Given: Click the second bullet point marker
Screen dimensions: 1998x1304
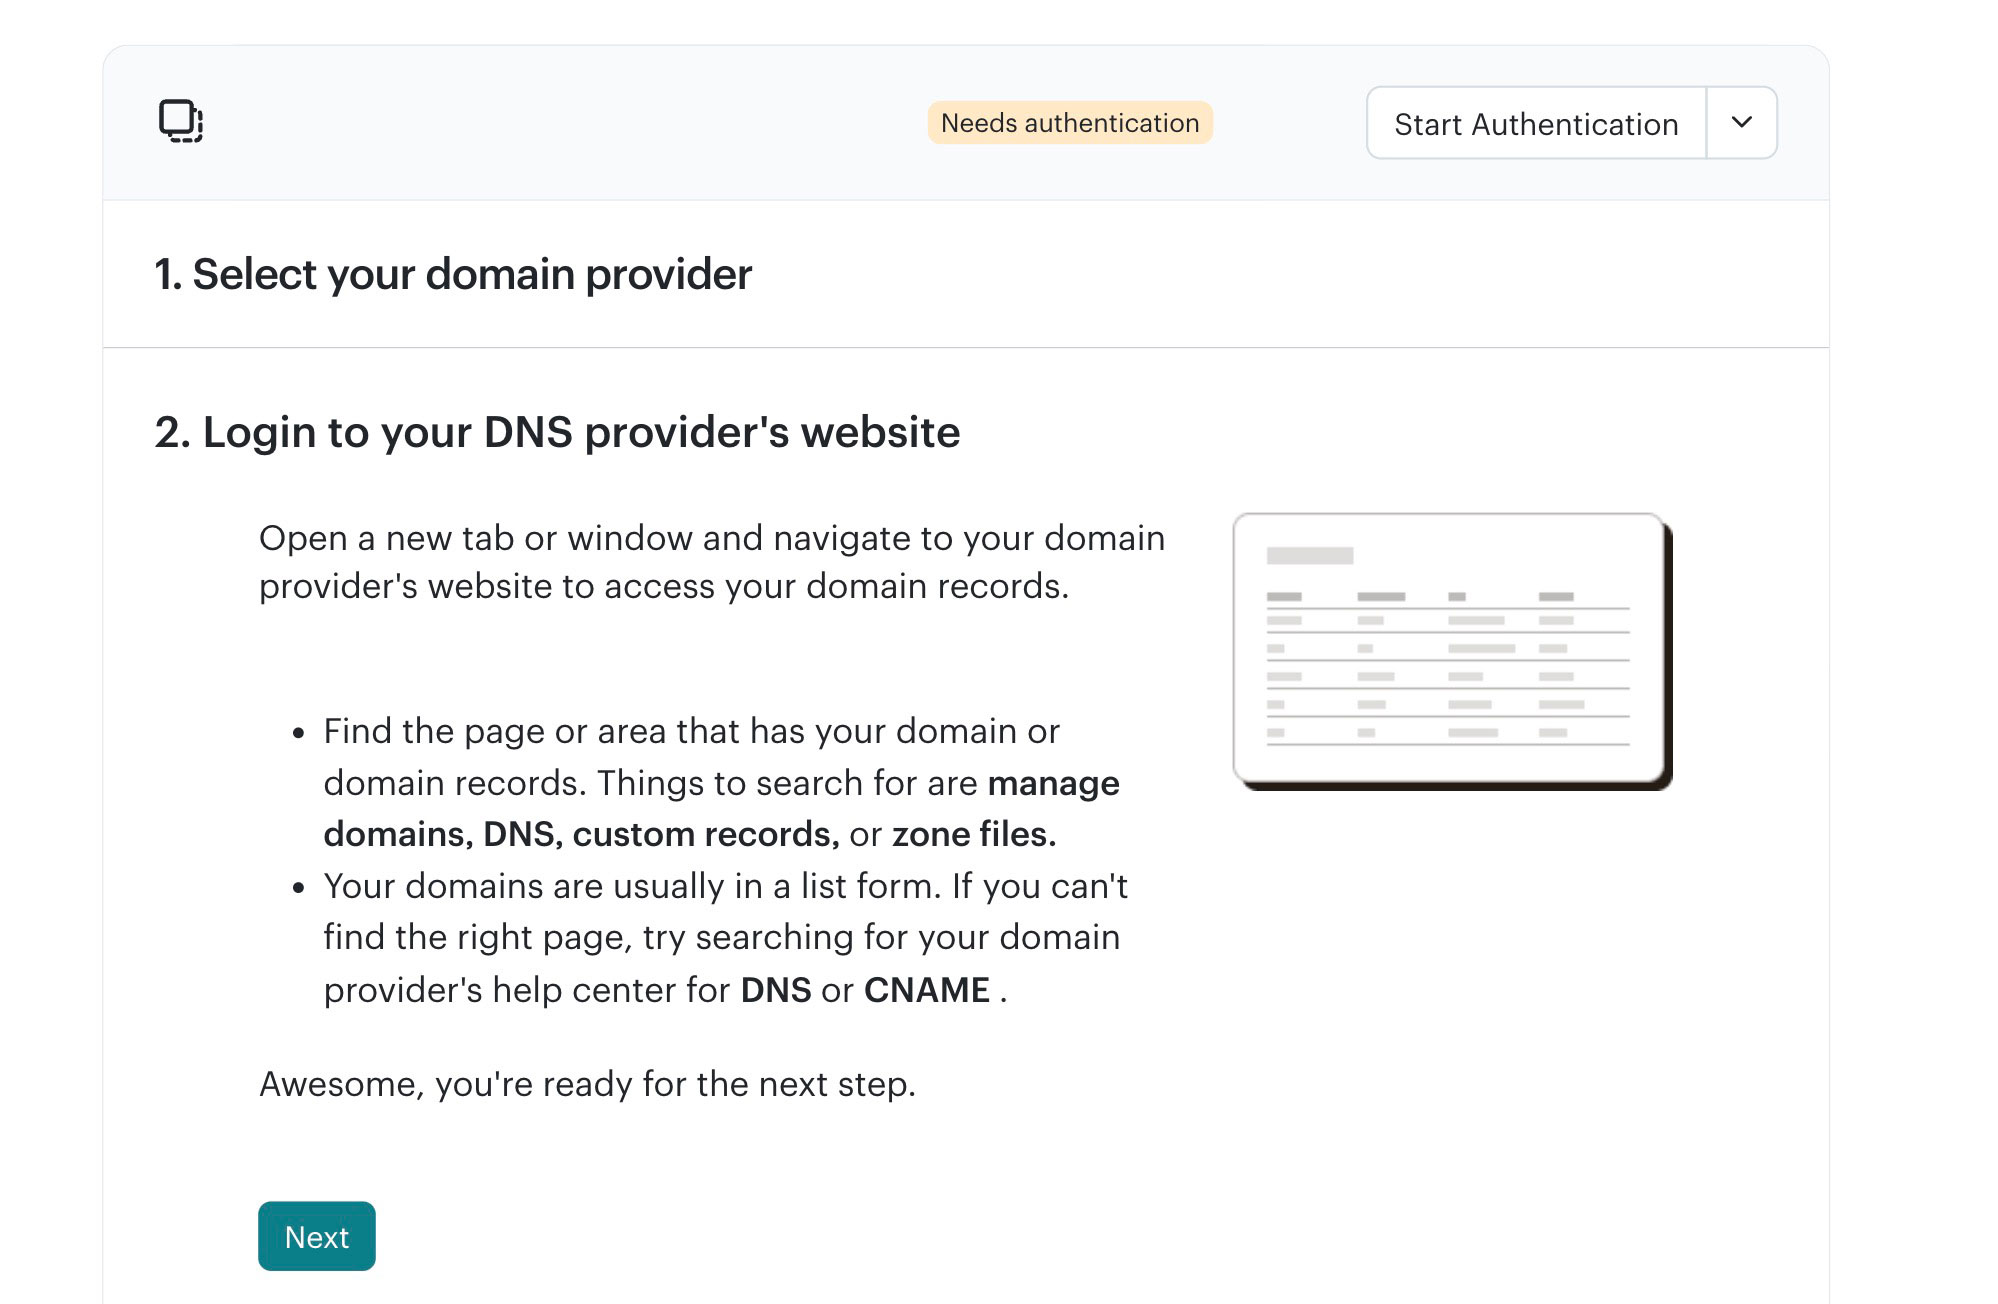Looking at the screenshot, I should coord(298,888).
